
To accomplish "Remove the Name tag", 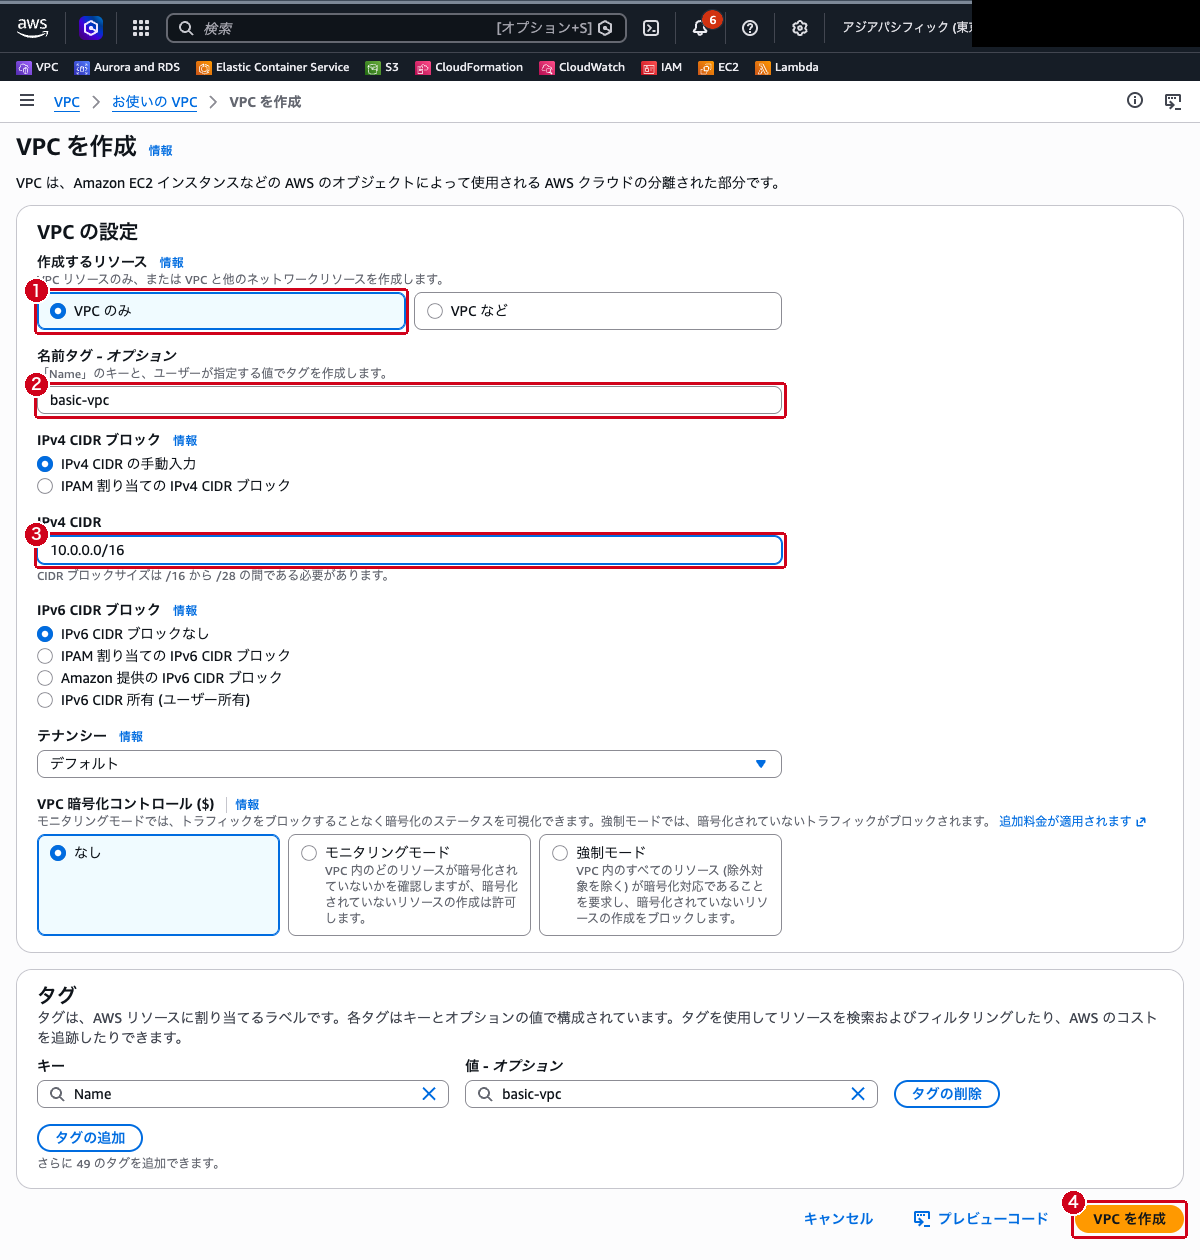I will click(947, 1094).
